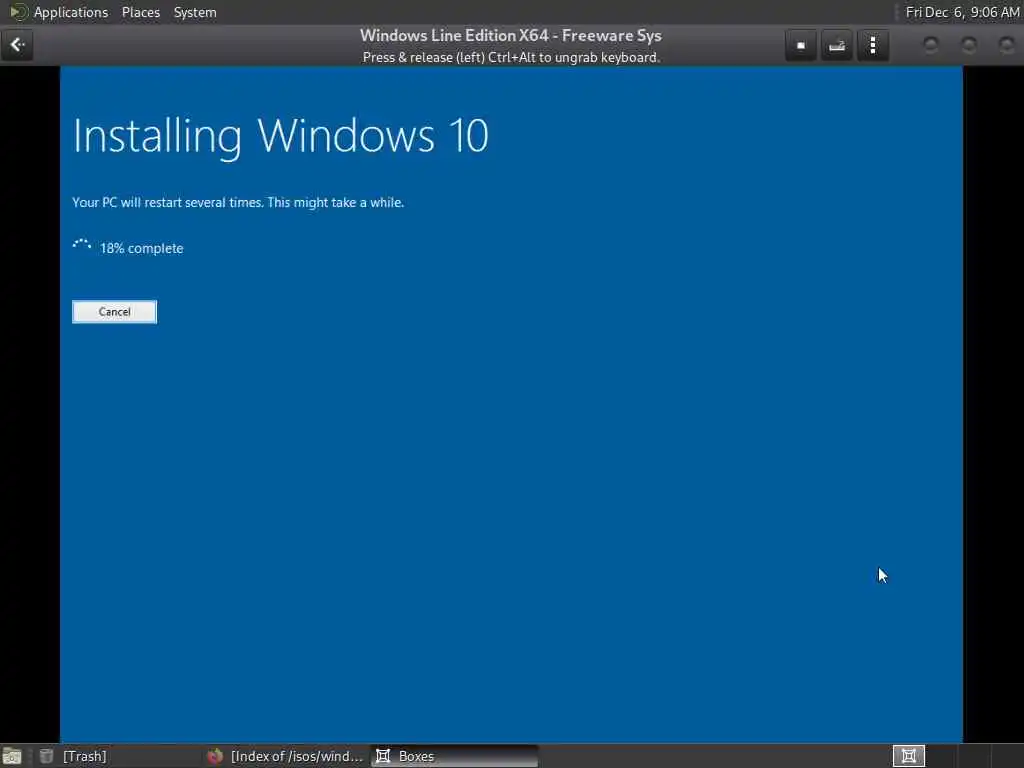Open the System menu
Image resolution: width=1024 pixels, height=768 pixels.
click(x=195, y=12)
